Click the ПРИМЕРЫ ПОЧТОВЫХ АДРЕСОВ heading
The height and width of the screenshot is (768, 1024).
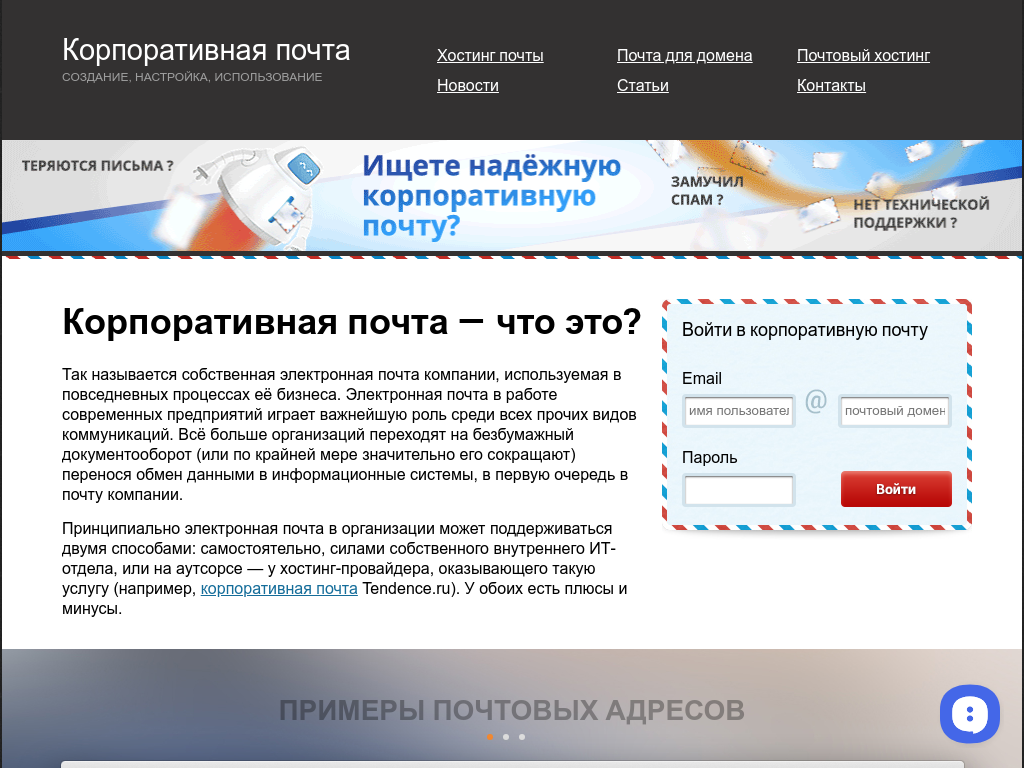pyautogui.click(x=511, y=711)
